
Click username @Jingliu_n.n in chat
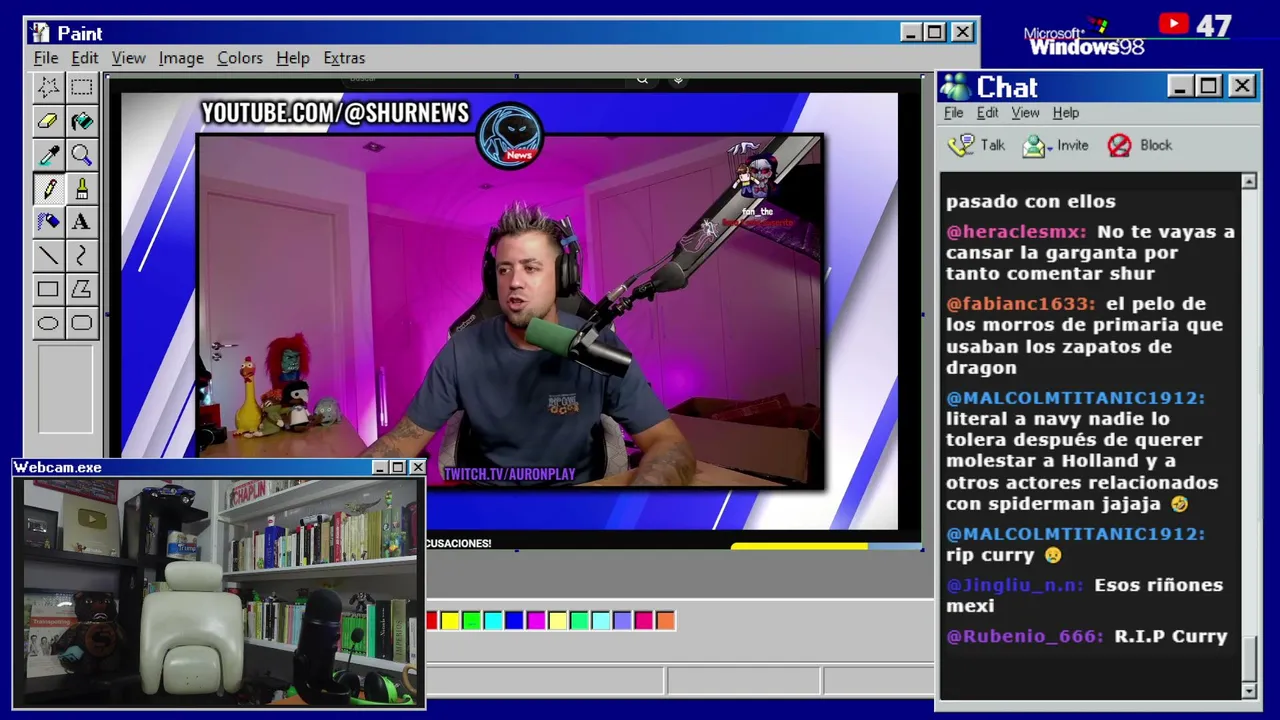[x=1015, y=585]
